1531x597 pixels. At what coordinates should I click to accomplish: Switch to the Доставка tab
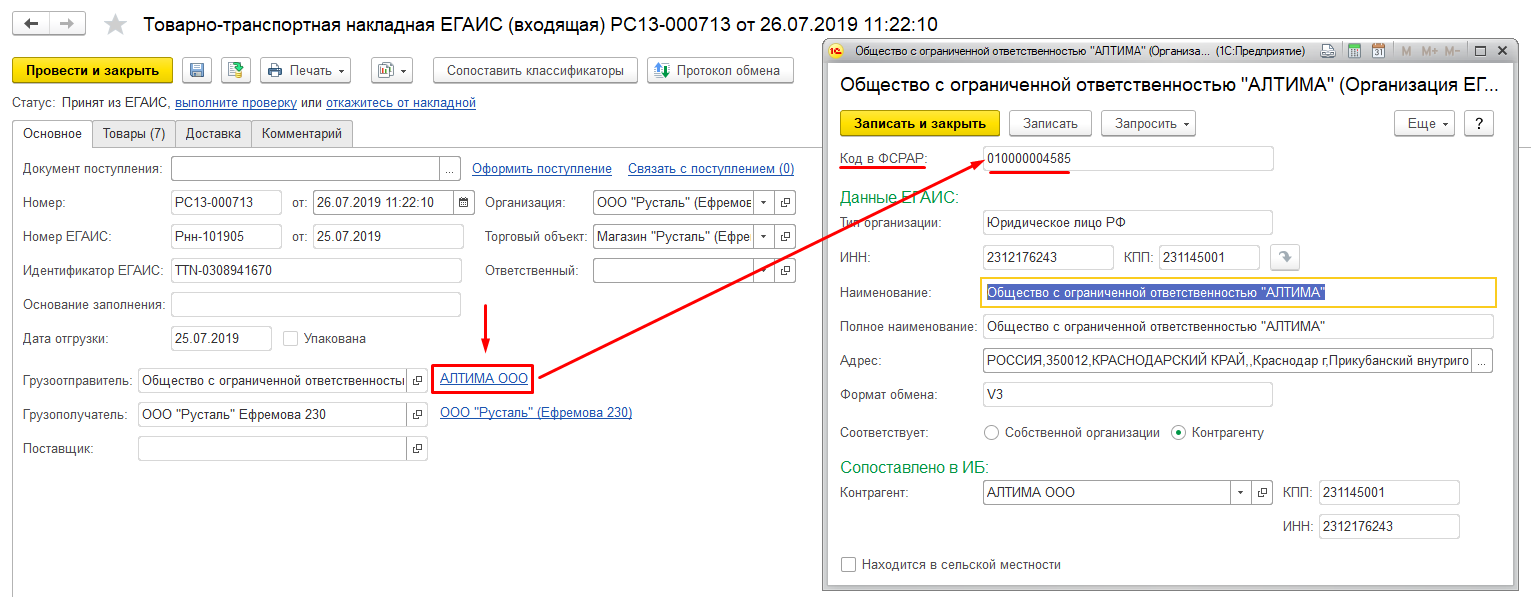tap(213, 134)
